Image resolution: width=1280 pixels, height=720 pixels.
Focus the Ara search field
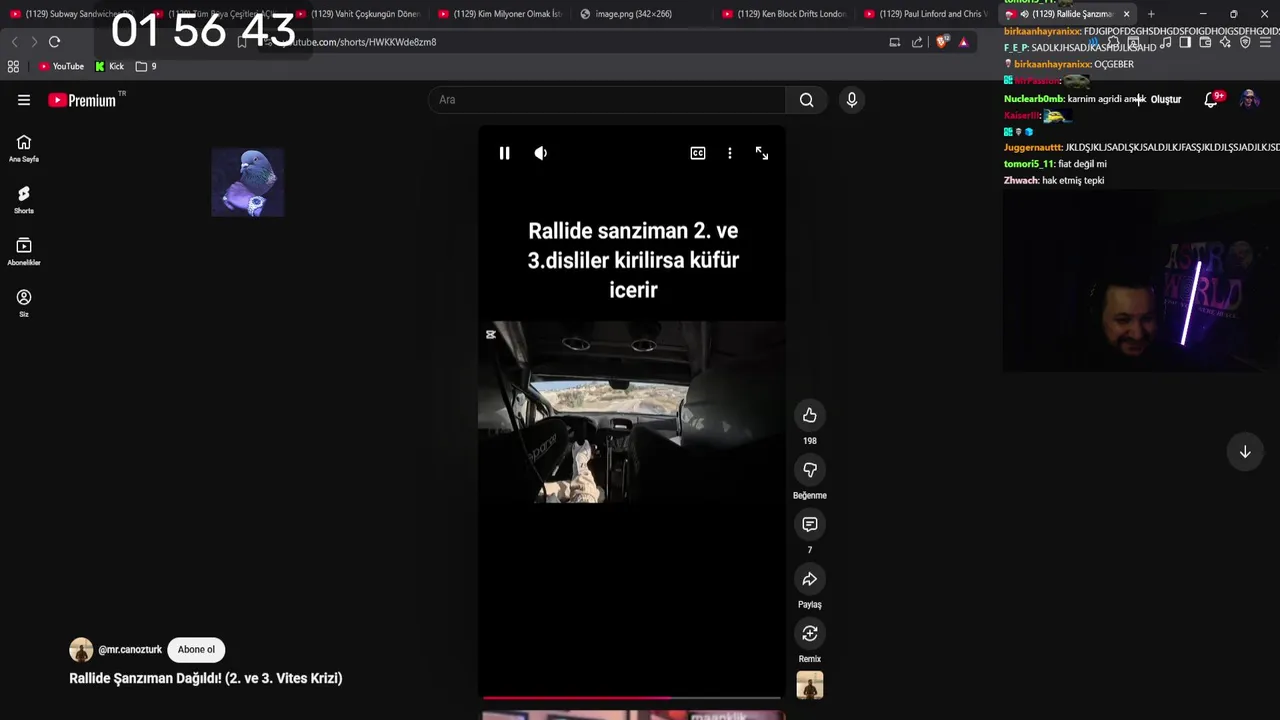607,99
